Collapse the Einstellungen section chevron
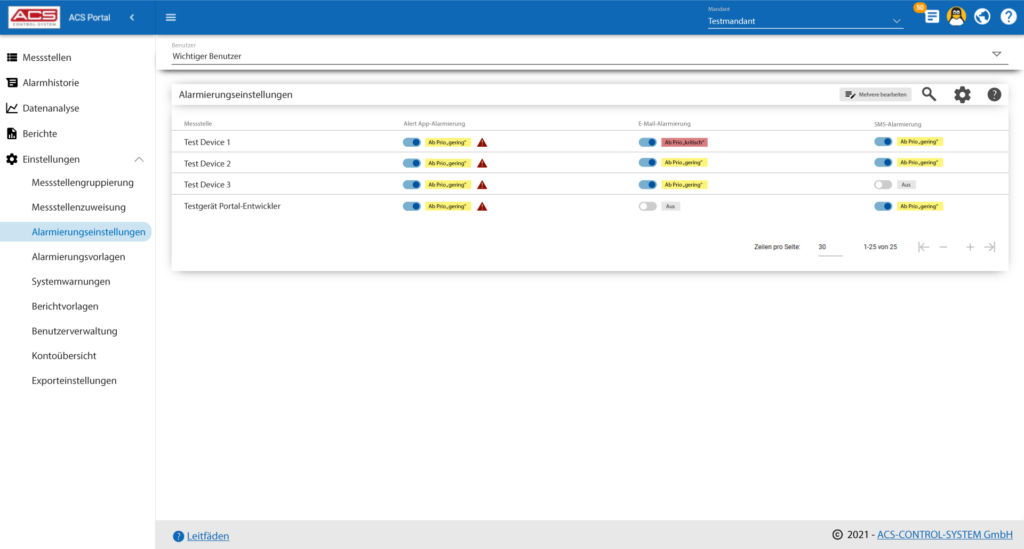This screenshot has height=549, width=1024. (x=139, y=159)
